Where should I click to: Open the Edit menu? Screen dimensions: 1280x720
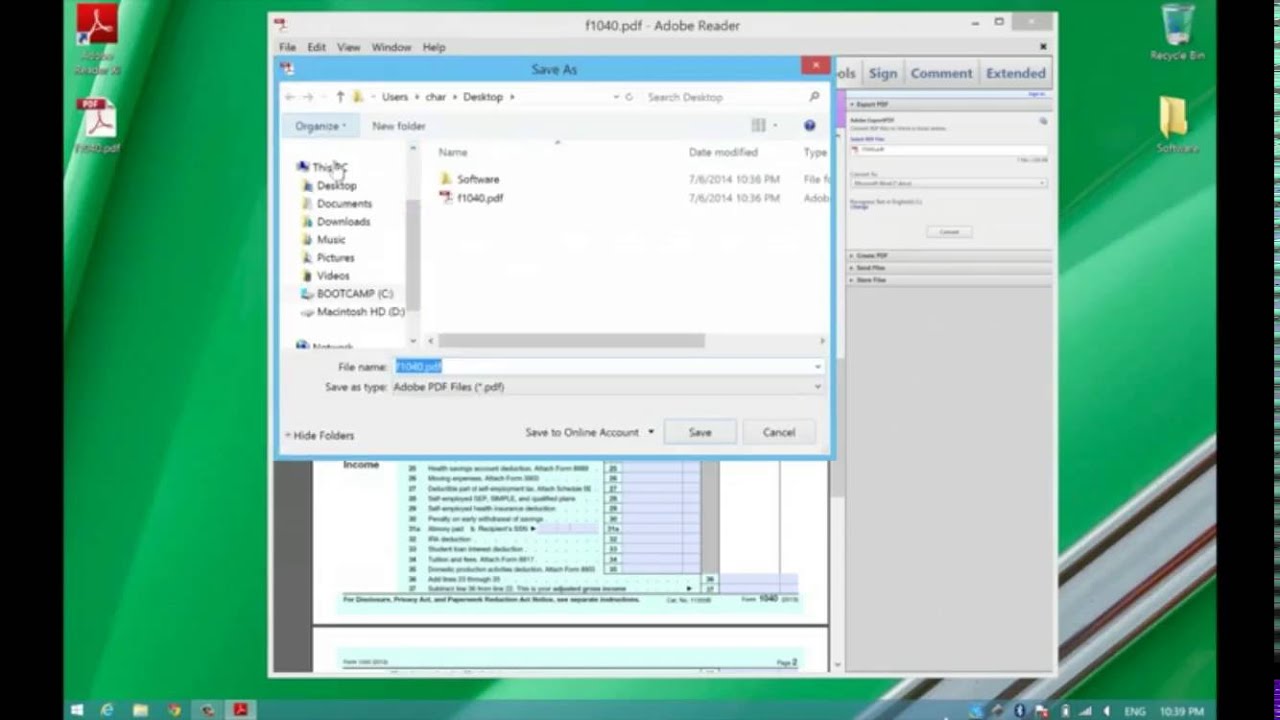pyautogui.click(x=316, y=47)
